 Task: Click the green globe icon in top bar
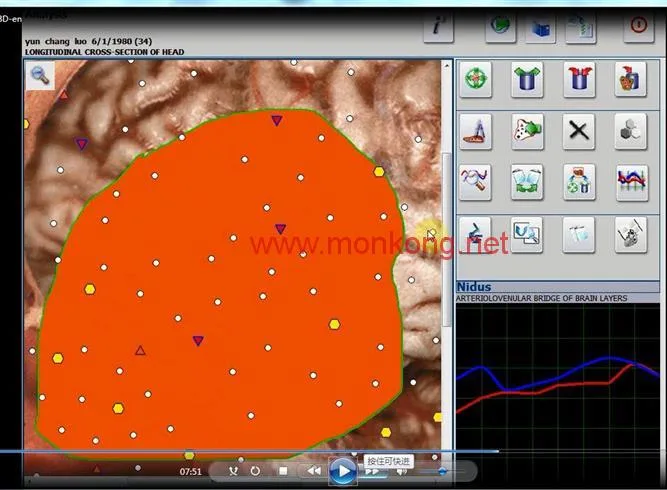pos(501,26)
